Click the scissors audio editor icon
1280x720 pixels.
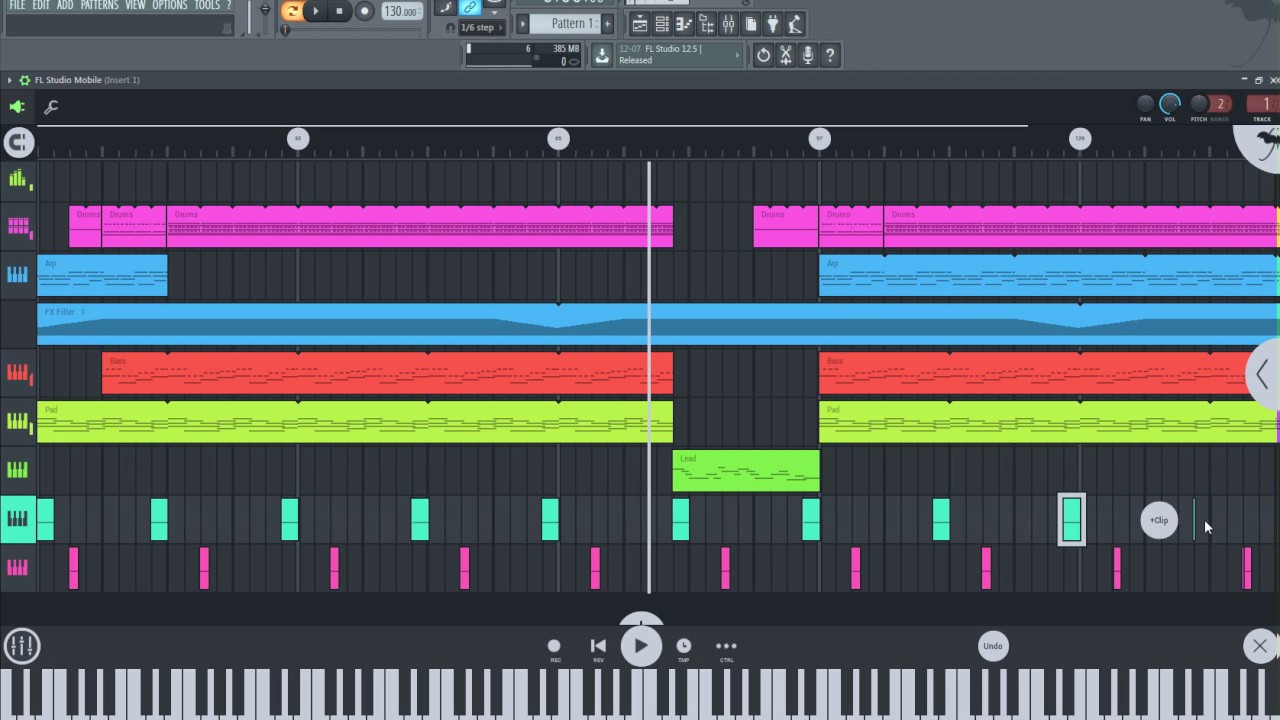pos(786,56)
